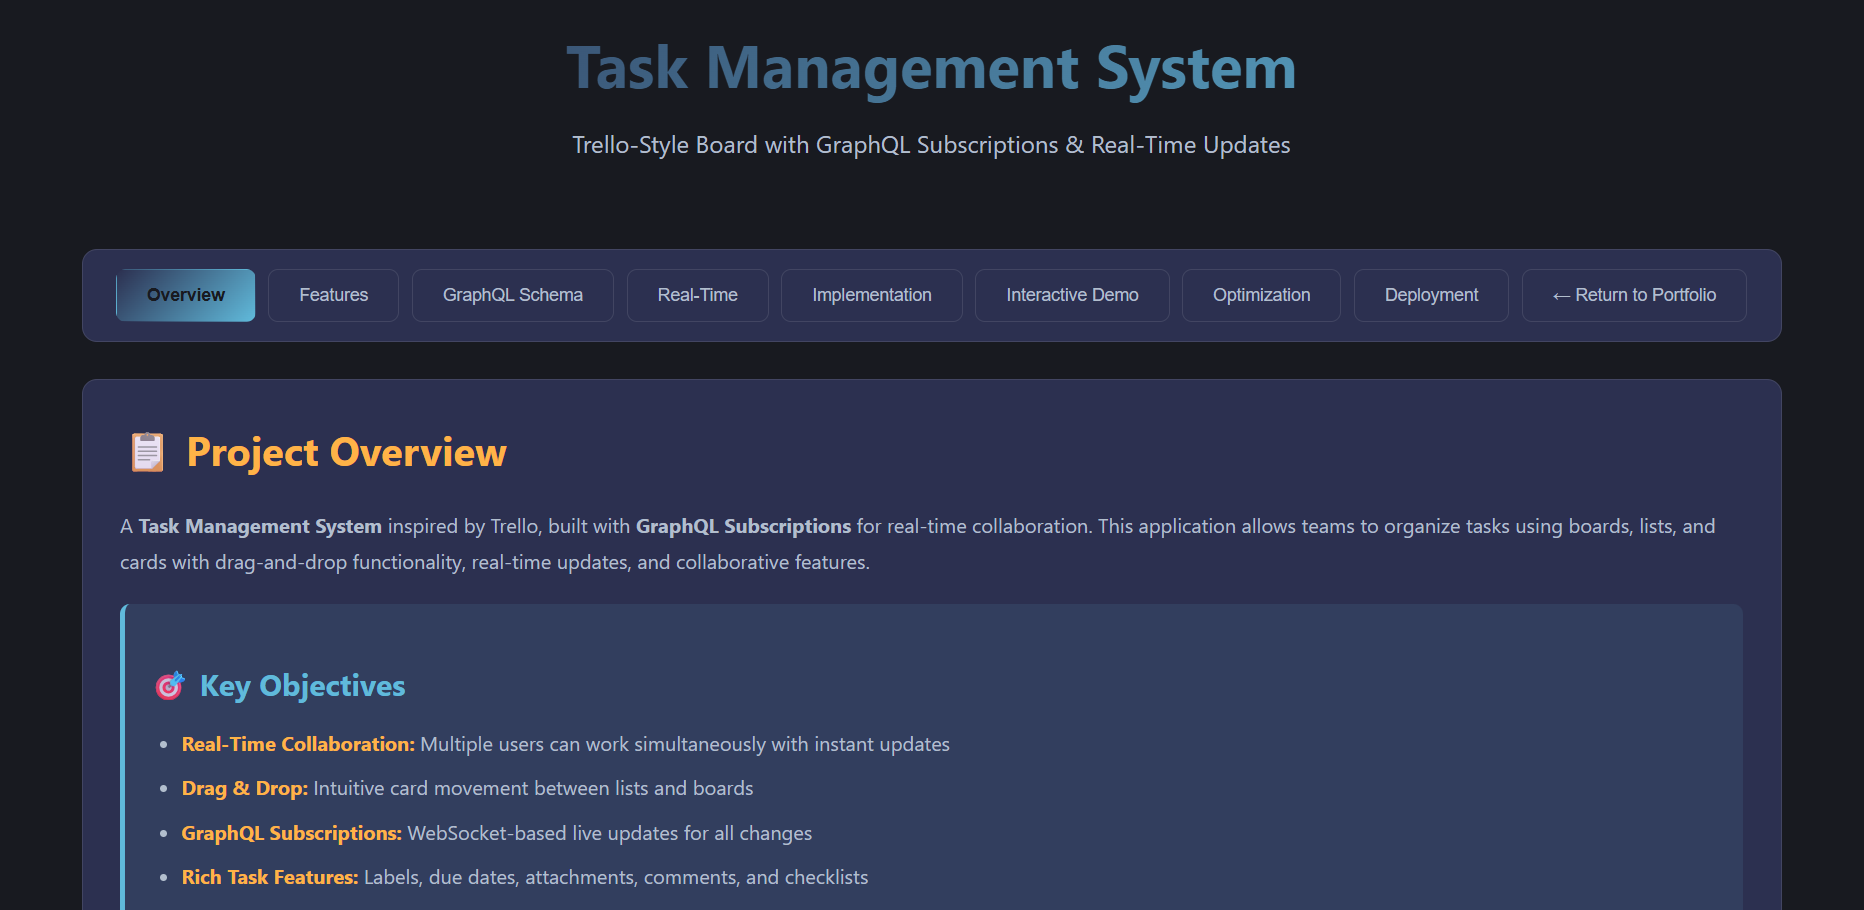Image resolution: width=1864 pixels, height=910 pixels.
Task: Open the Interactive Demo tab
Action: click(x=1071, y=295)
